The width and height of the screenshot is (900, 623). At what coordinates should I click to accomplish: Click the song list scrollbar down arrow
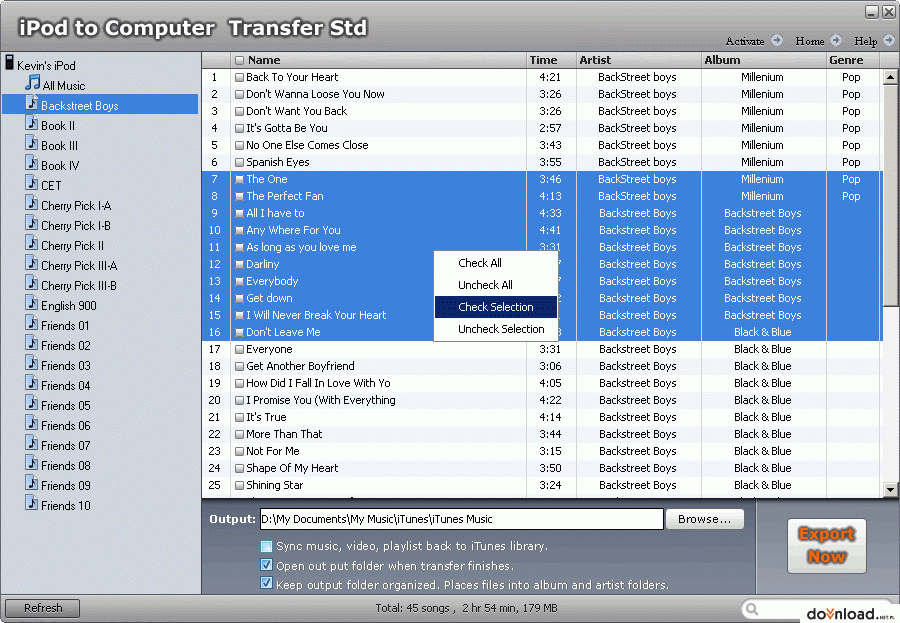[890, 490]
